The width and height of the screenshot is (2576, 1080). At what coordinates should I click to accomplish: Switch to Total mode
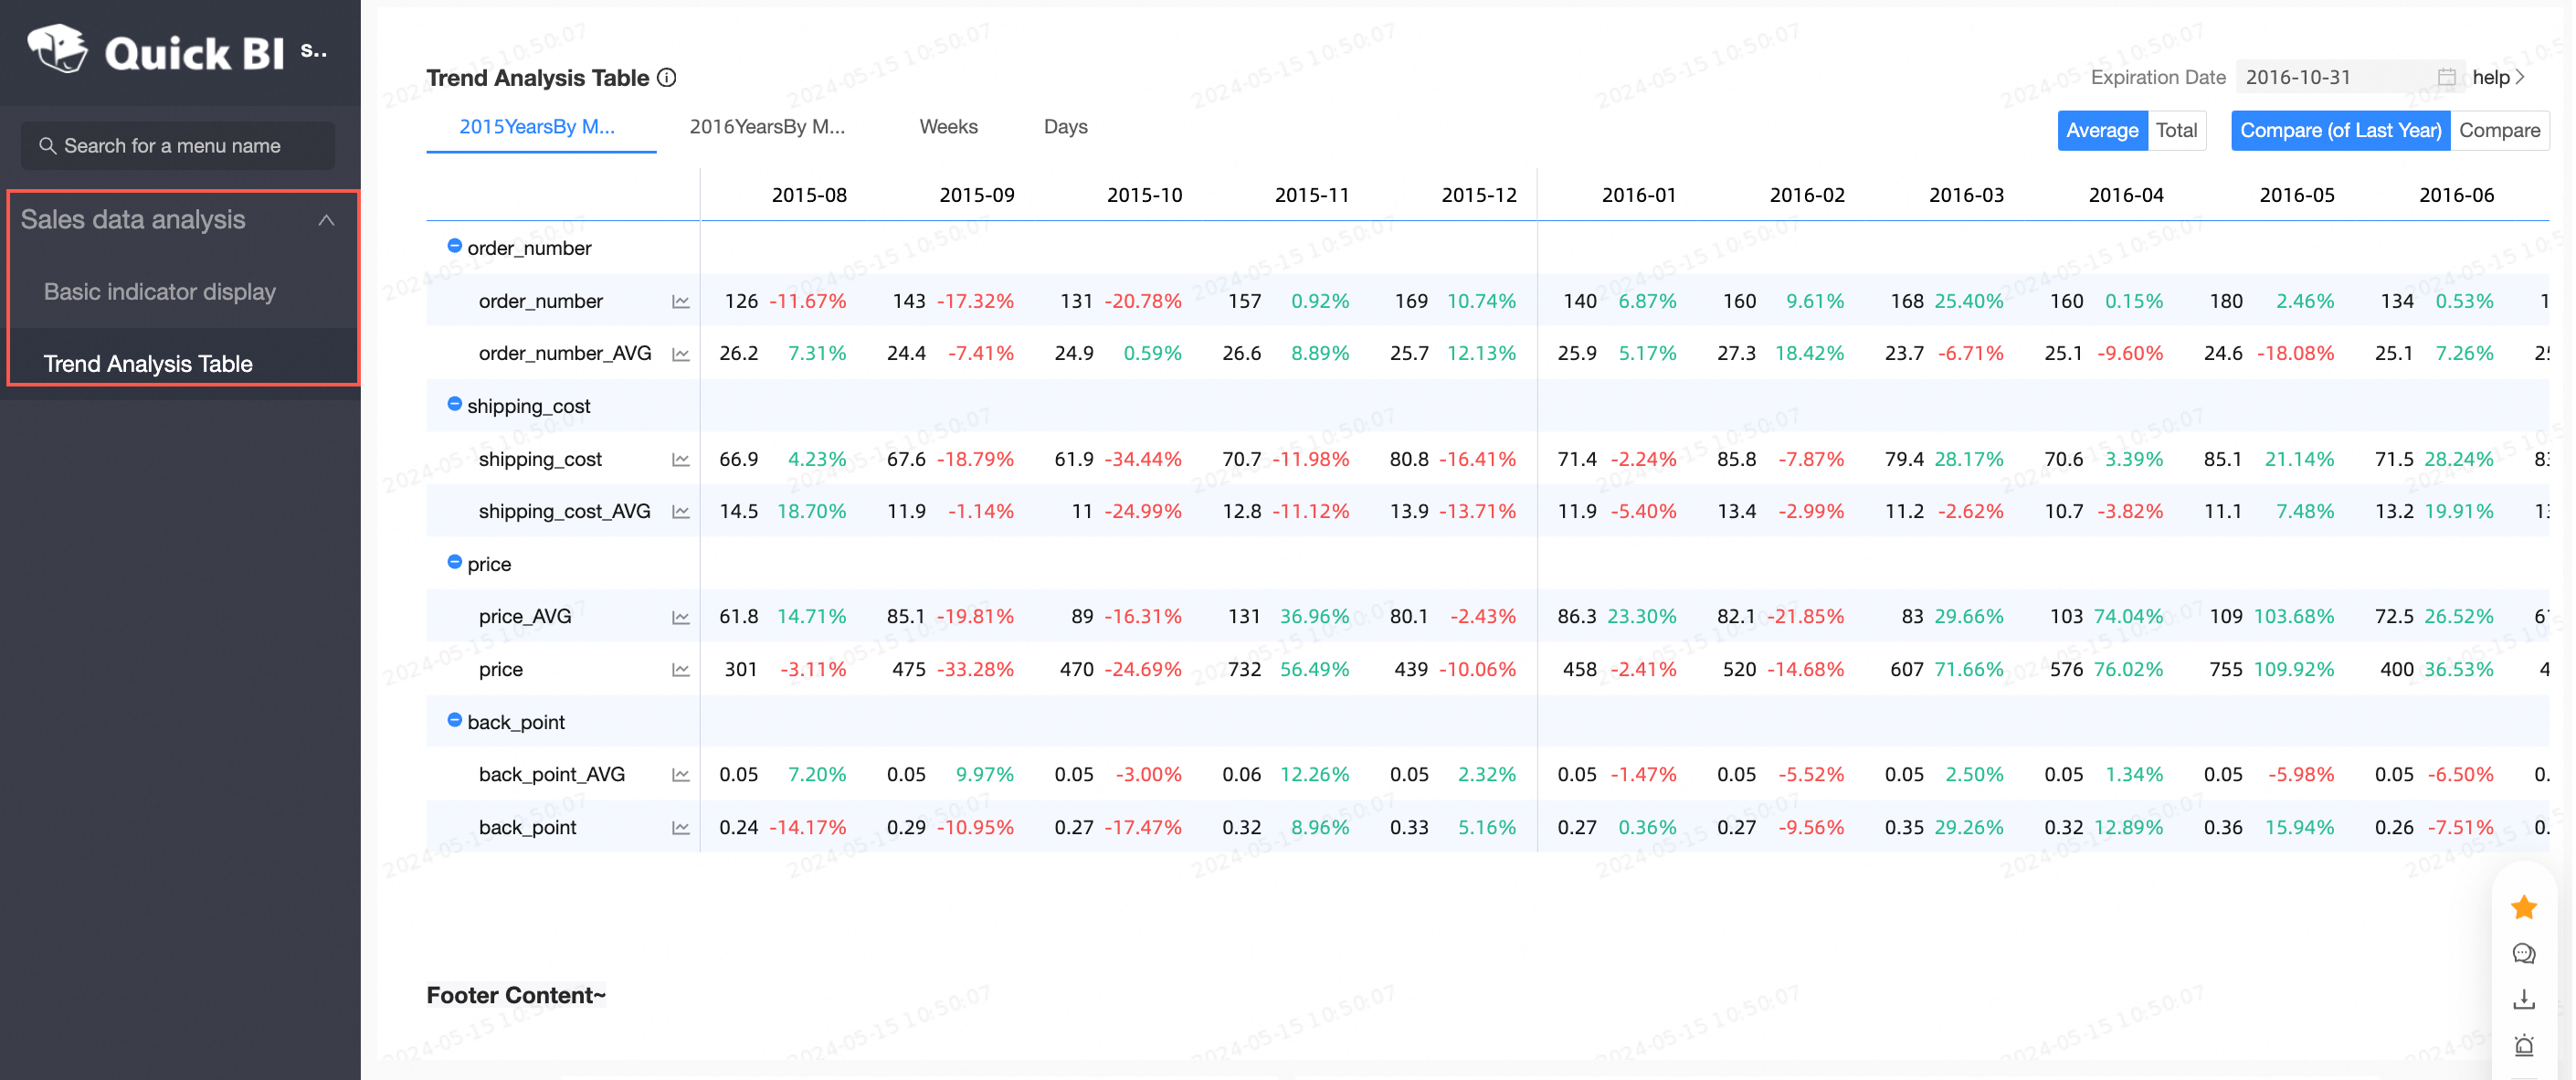click(2175, 130)
